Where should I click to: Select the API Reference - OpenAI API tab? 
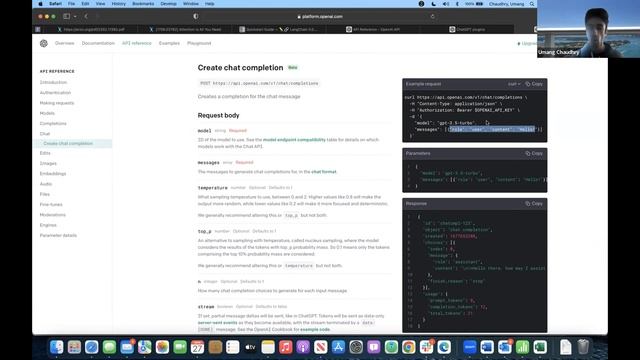click(373, 29)
